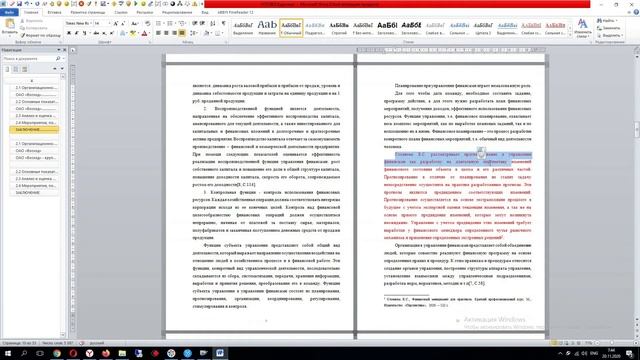The width and height of the screenshot is (640, 360).
Task: Click the Text Effects icon
Action: [123, 33]
